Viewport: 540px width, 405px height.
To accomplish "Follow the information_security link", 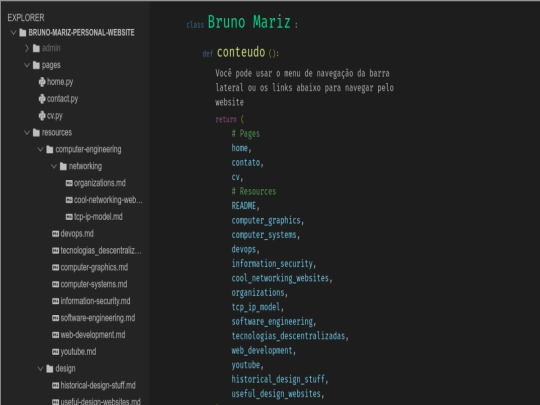I will click(x=272, y=264).
